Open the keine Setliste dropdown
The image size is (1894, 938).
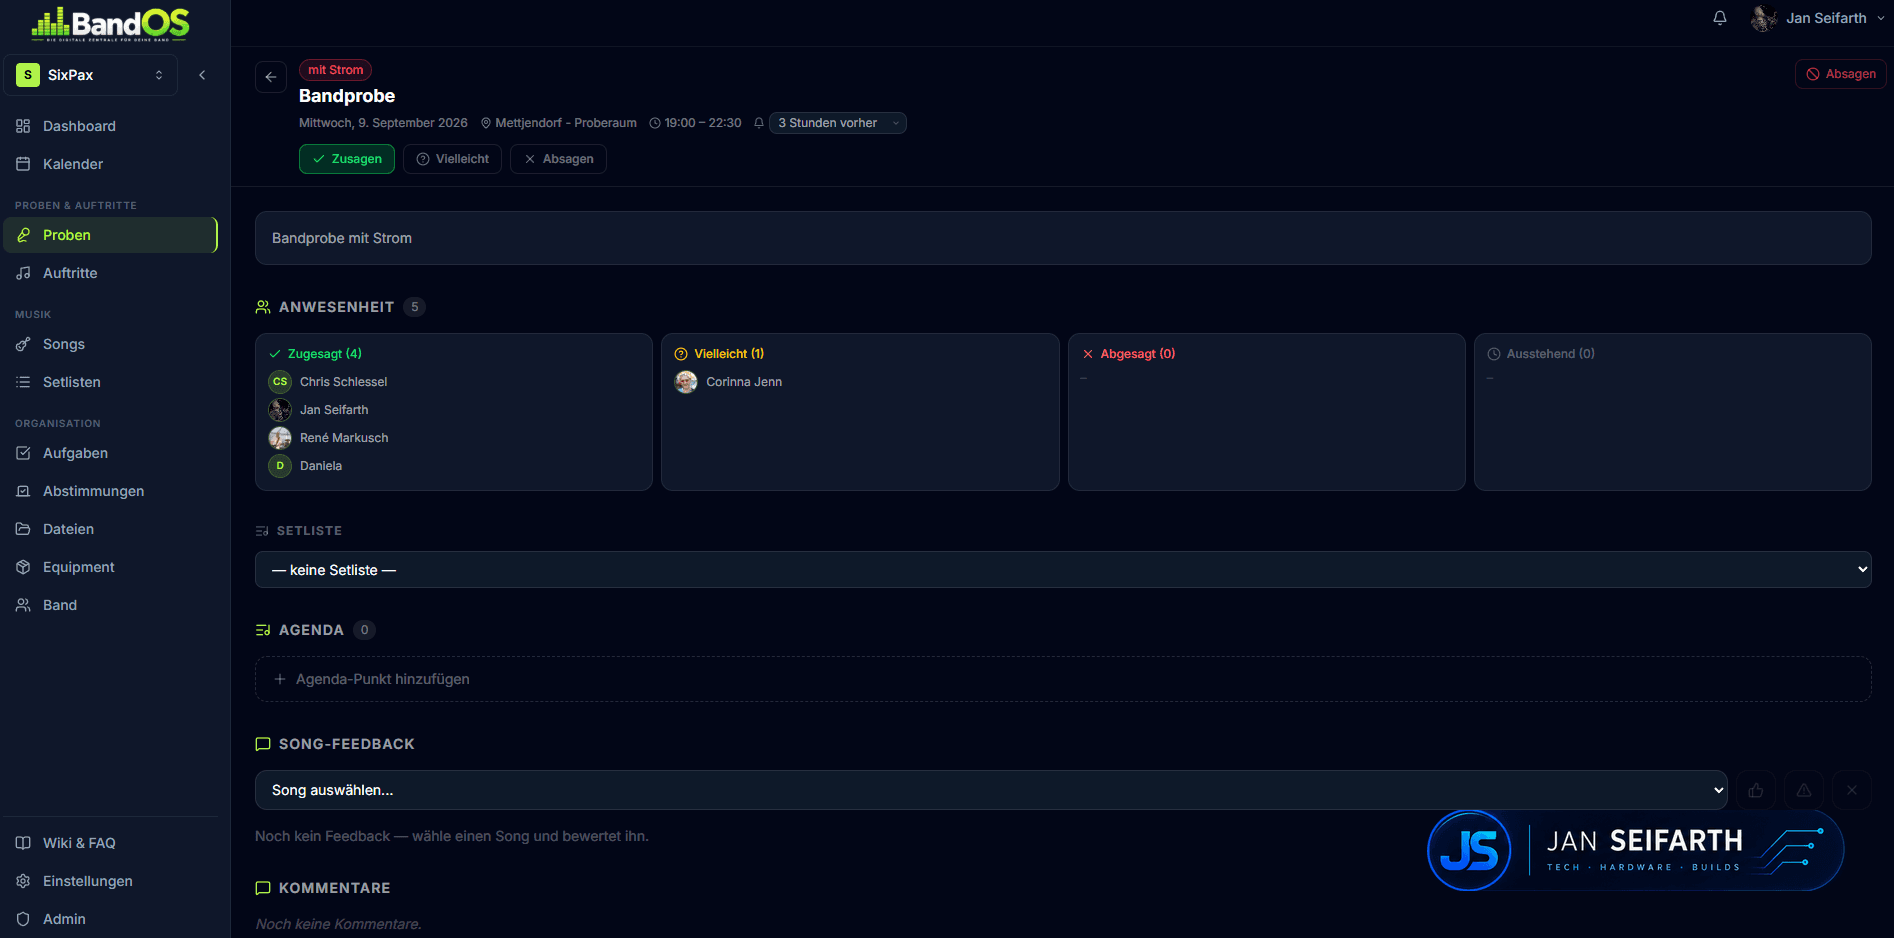coord(1063,570)
